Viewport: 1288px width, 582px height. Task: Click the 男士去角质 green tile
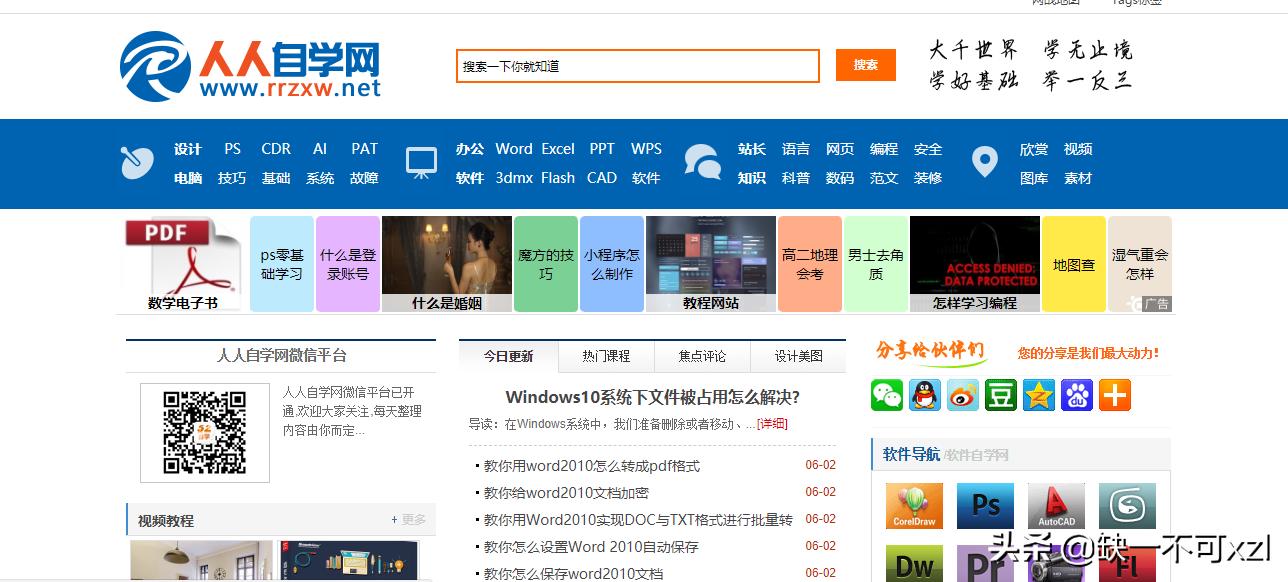(876, 264)
